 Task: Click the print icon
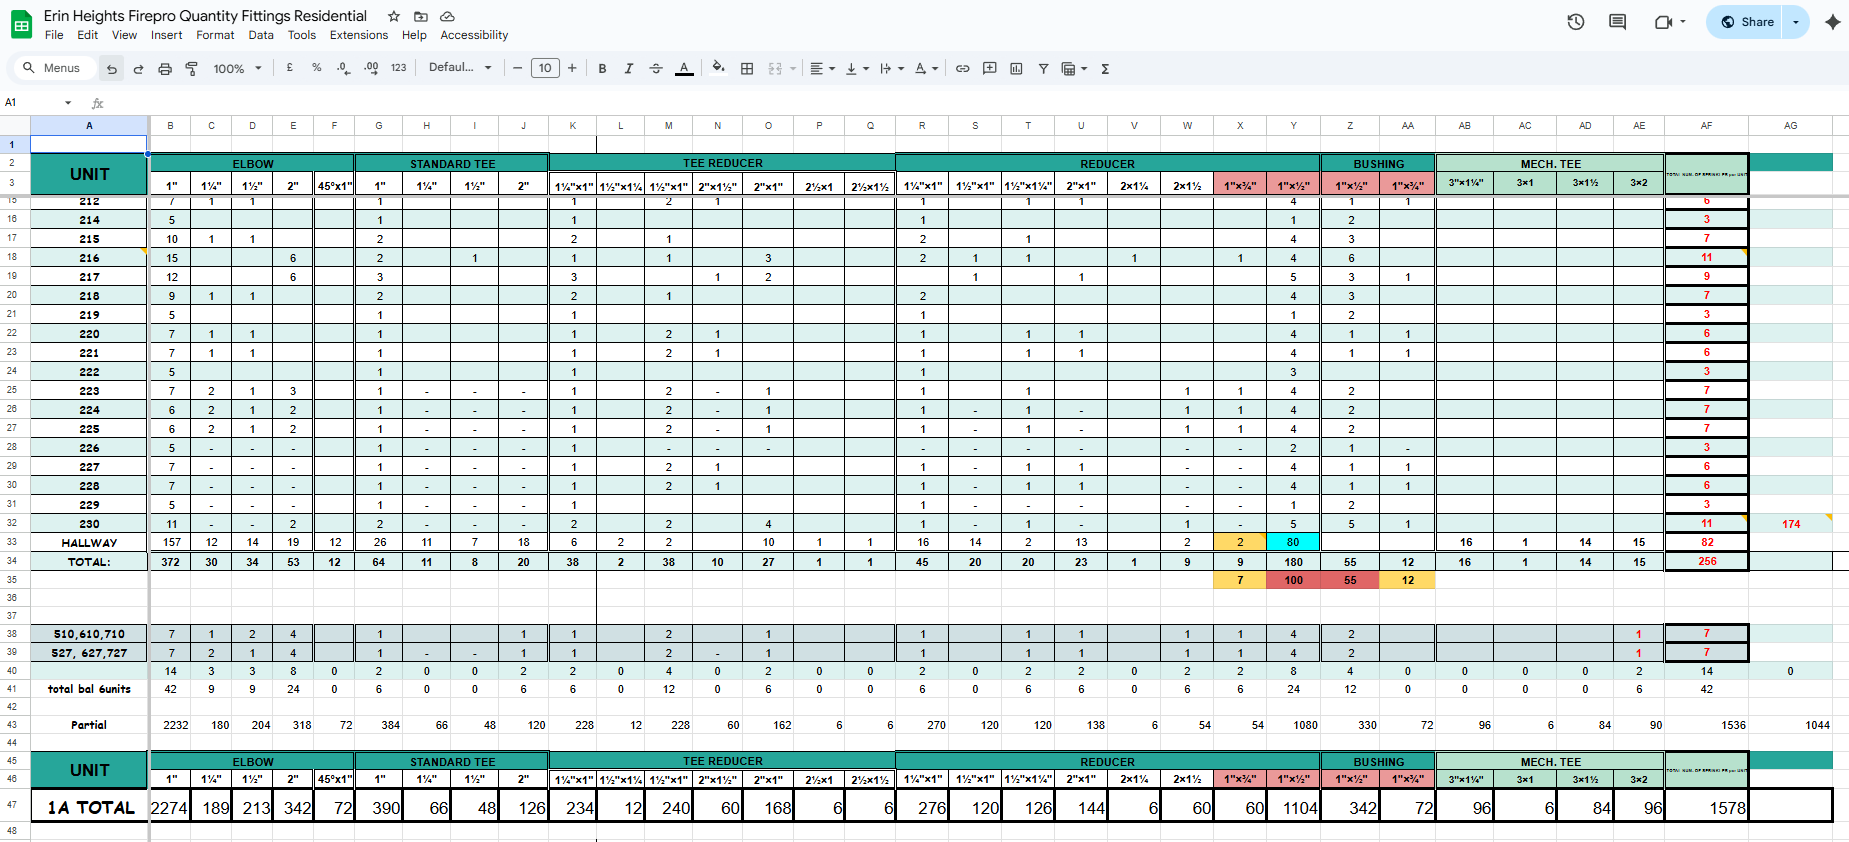(x=165, y=68)
